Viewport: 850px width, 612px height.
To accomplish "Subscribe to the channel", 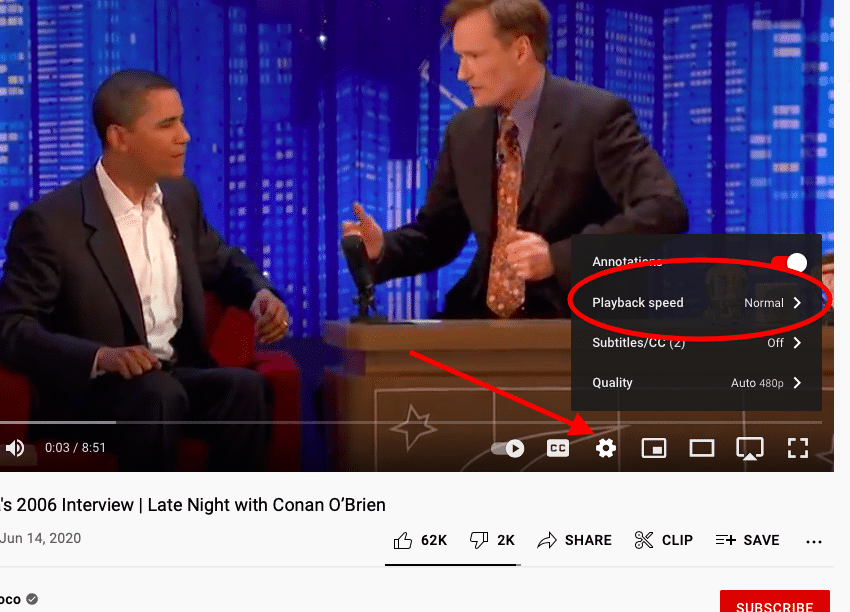I will (775, 602).
